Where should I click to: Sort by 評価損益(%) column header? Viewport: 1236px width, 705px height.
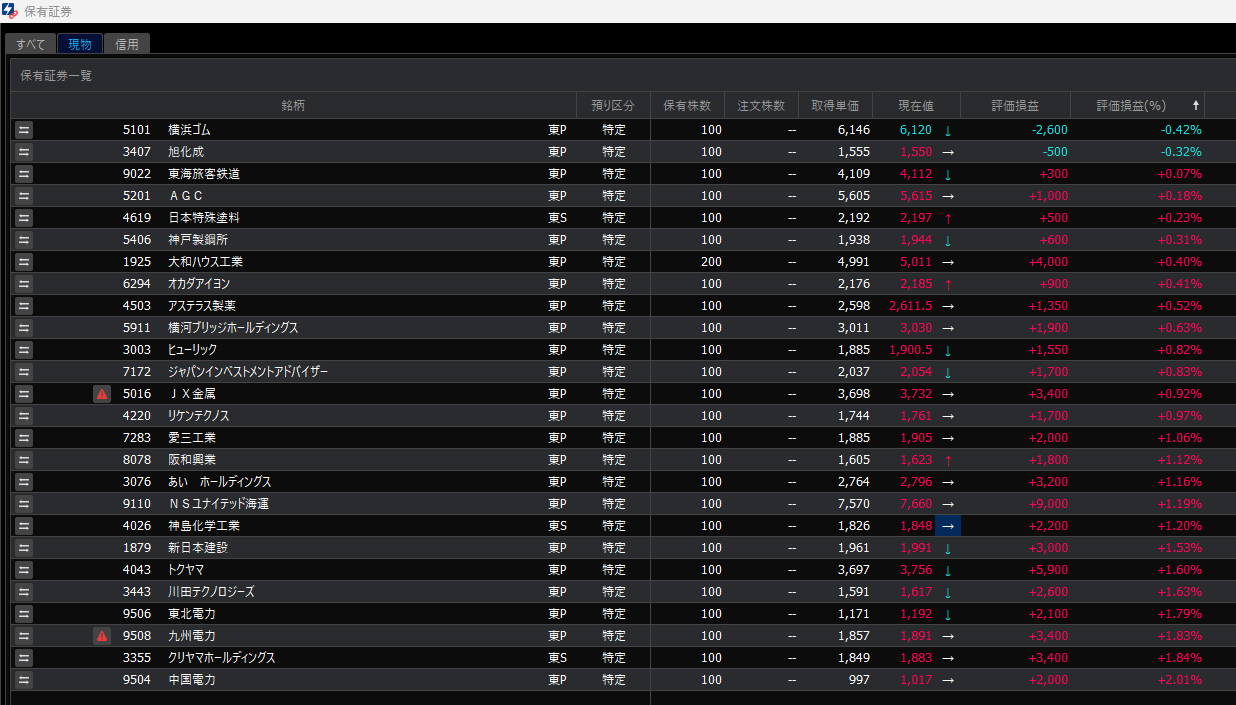point(1130,106)
